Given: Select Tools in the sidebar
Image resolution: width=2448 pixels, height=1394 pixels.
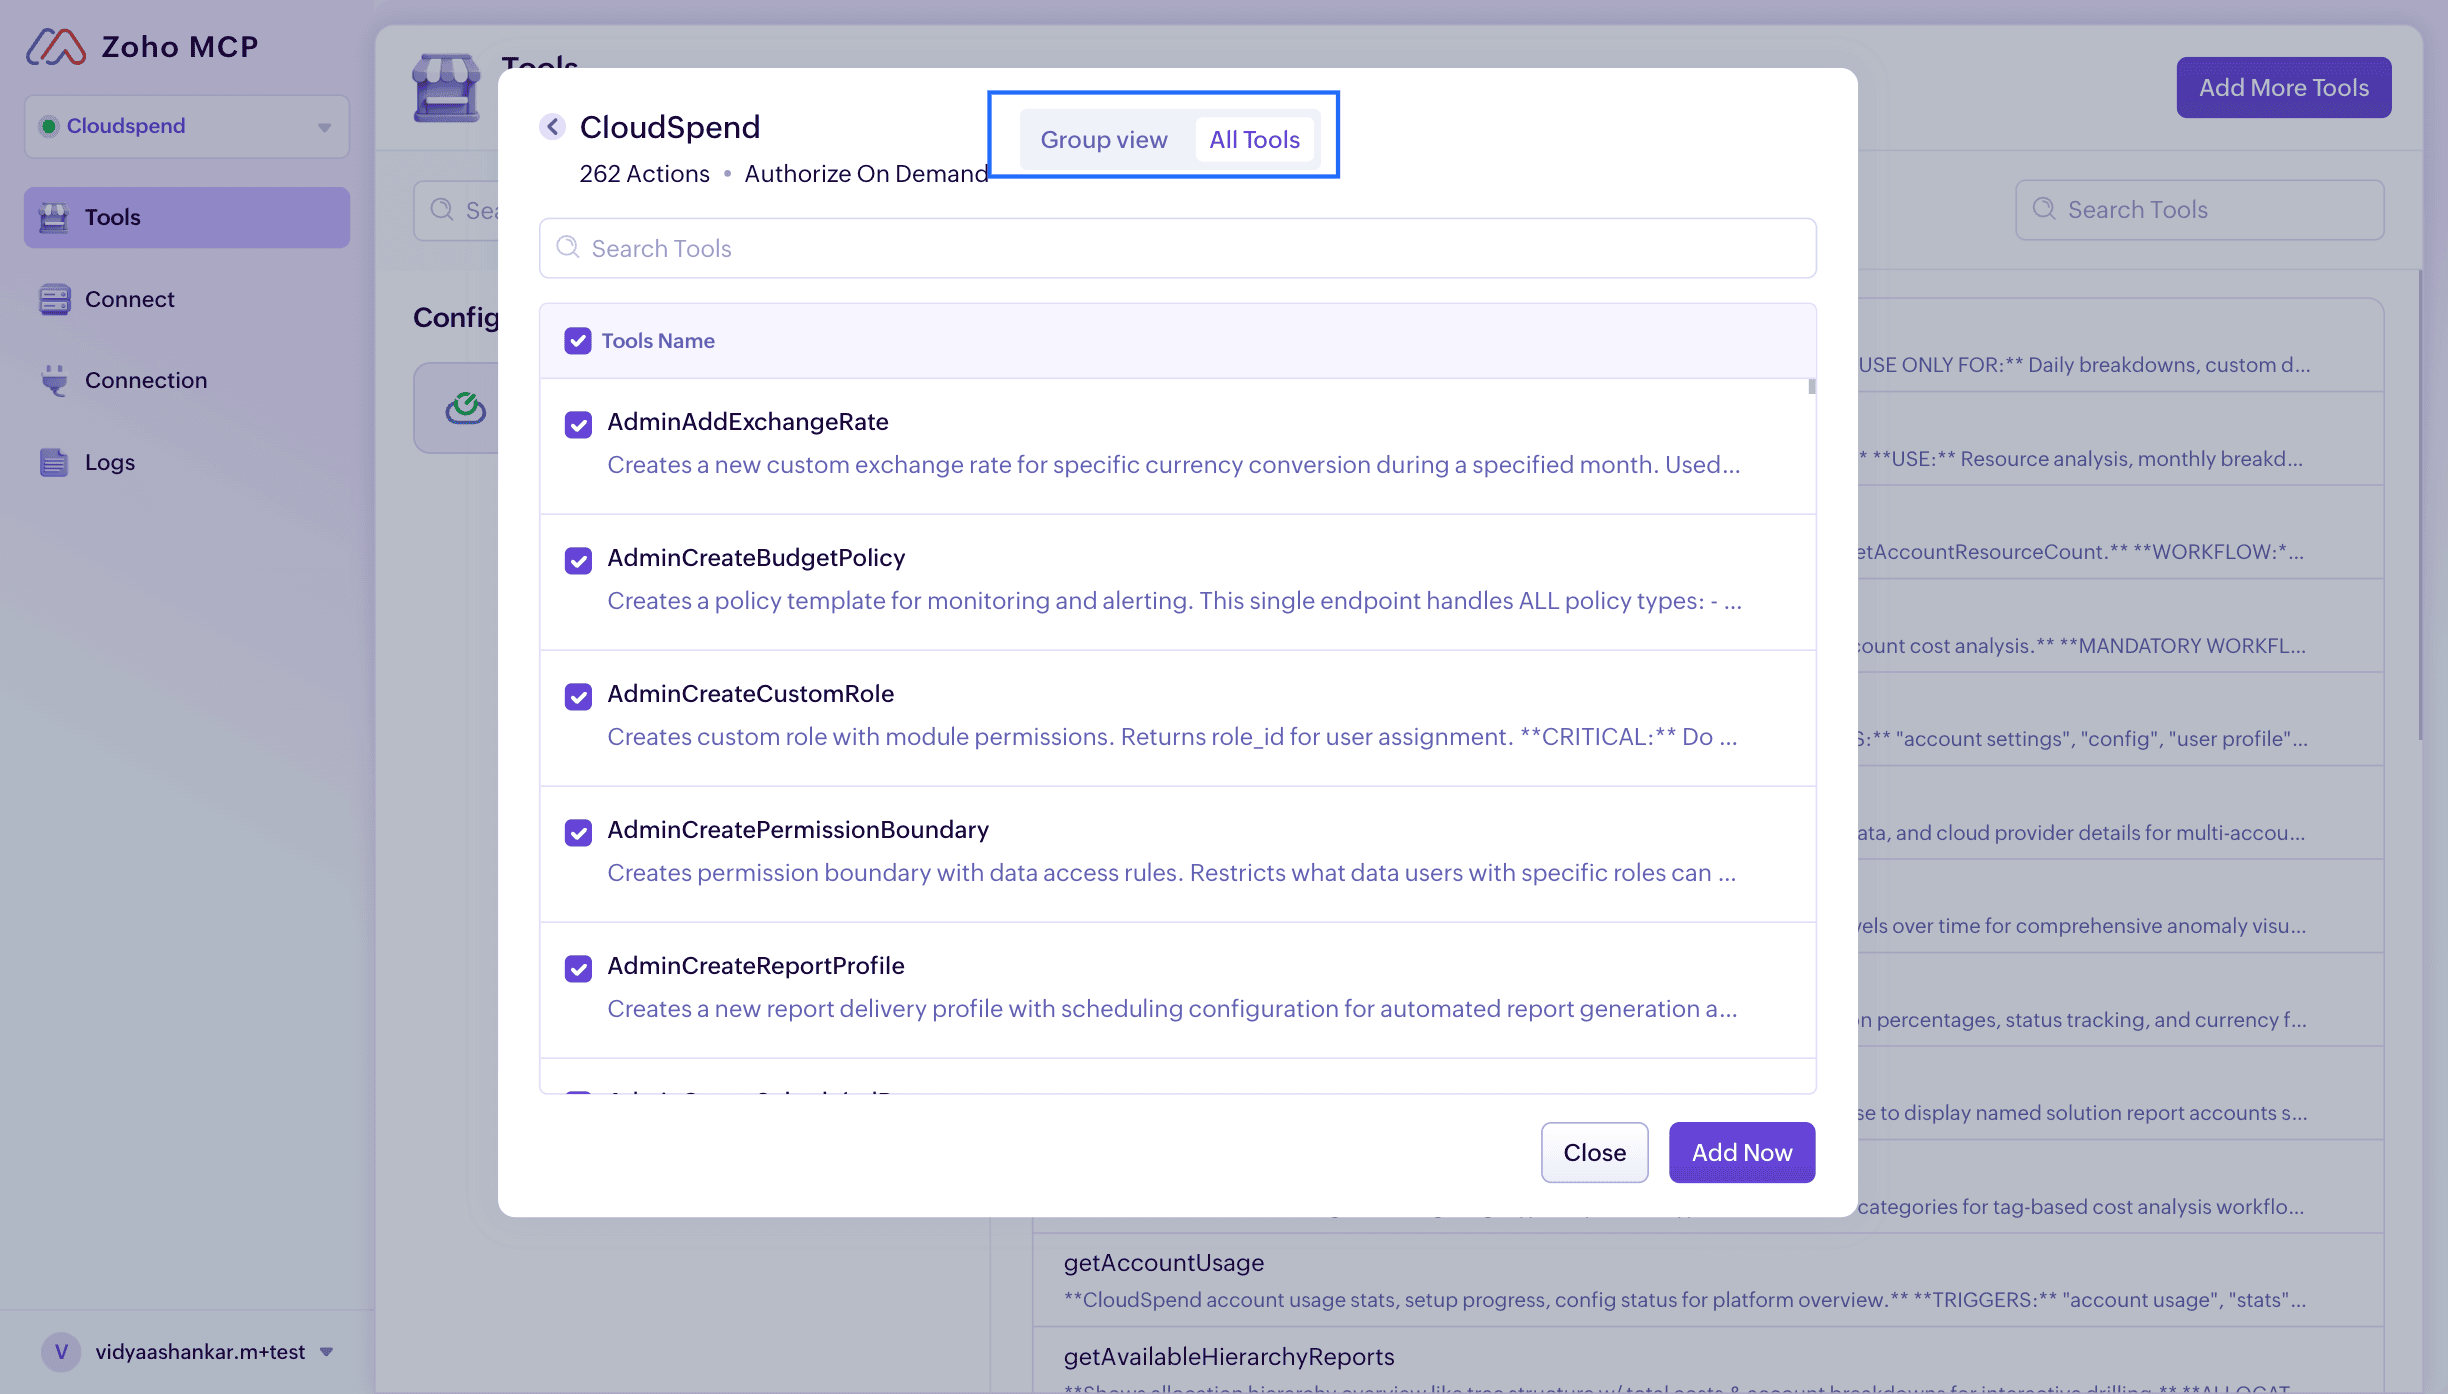Looking at the screenshot, I should [187, 217].
